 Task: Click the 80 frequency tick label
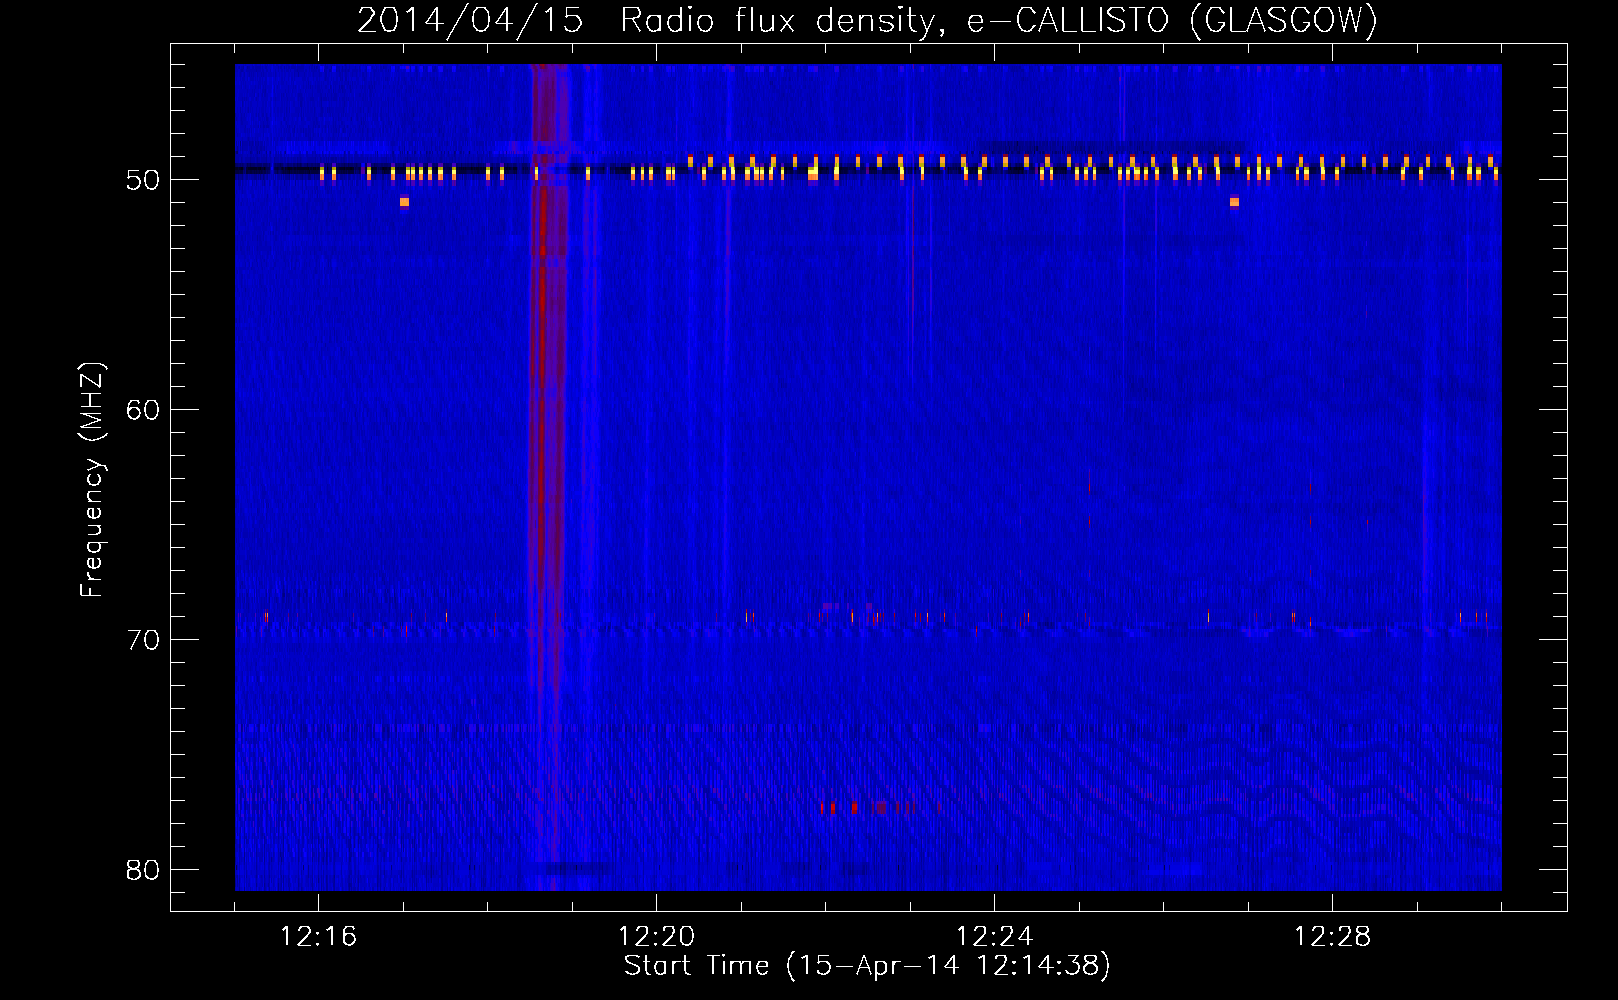143,870
